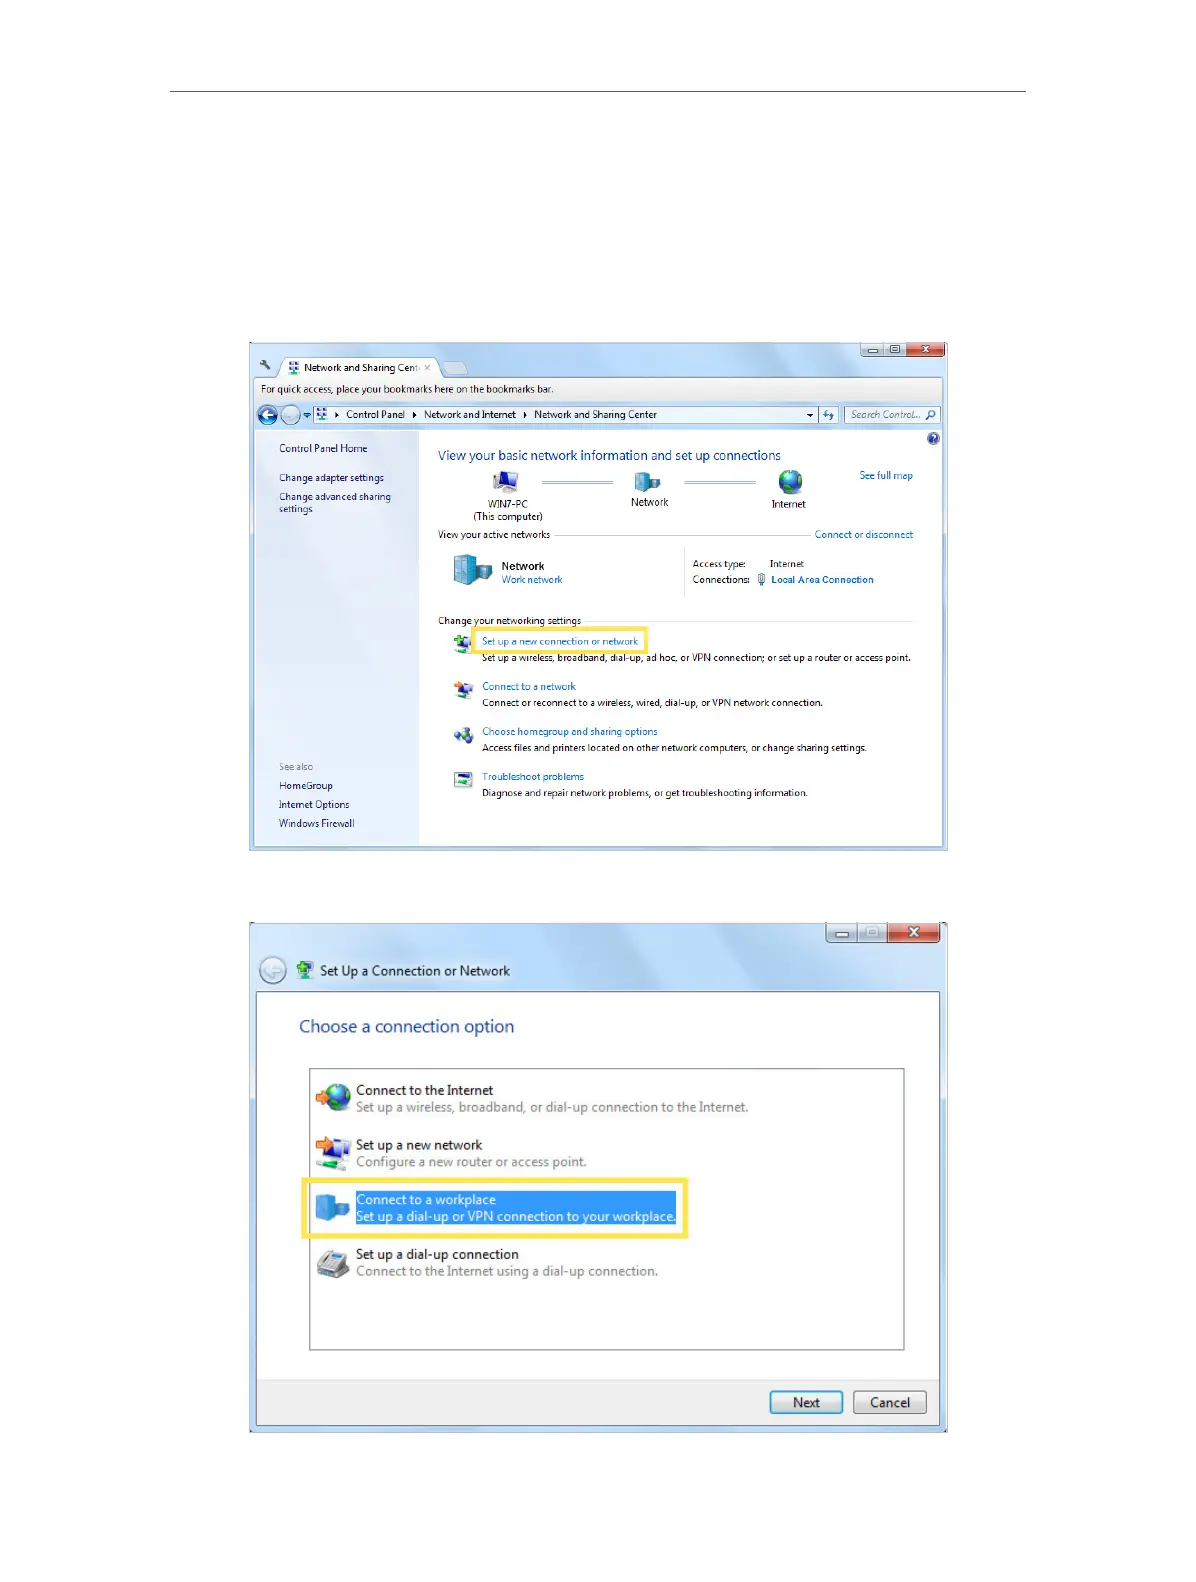Click the Next button
The height and width of the screenshot is (1582, 1196).
806,1403
